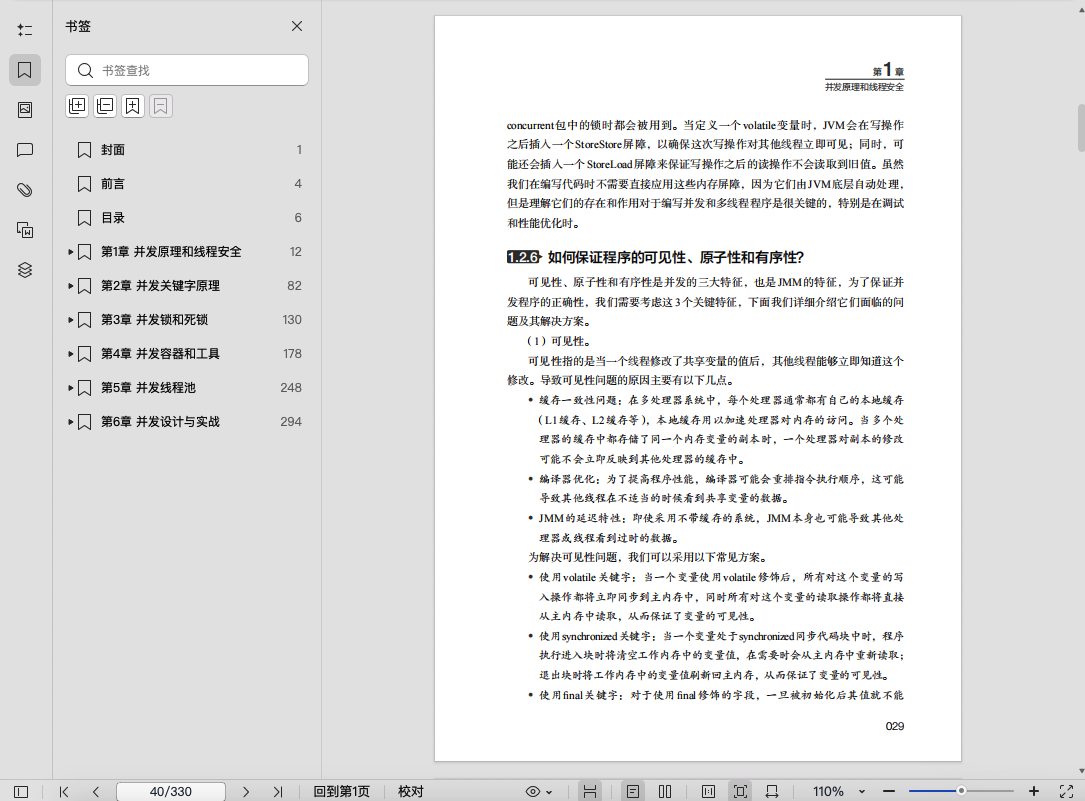Expand 第1章 并发原理和线程安全 bookmark
This screenshot has width=1085, height=801.
[71, 252]
